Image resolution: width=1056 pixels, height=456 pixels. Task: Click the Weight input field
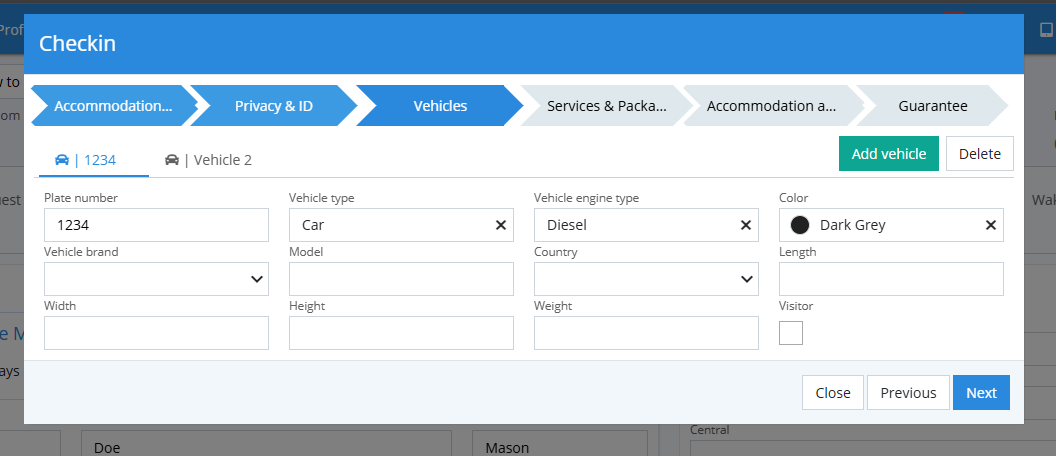647,333
